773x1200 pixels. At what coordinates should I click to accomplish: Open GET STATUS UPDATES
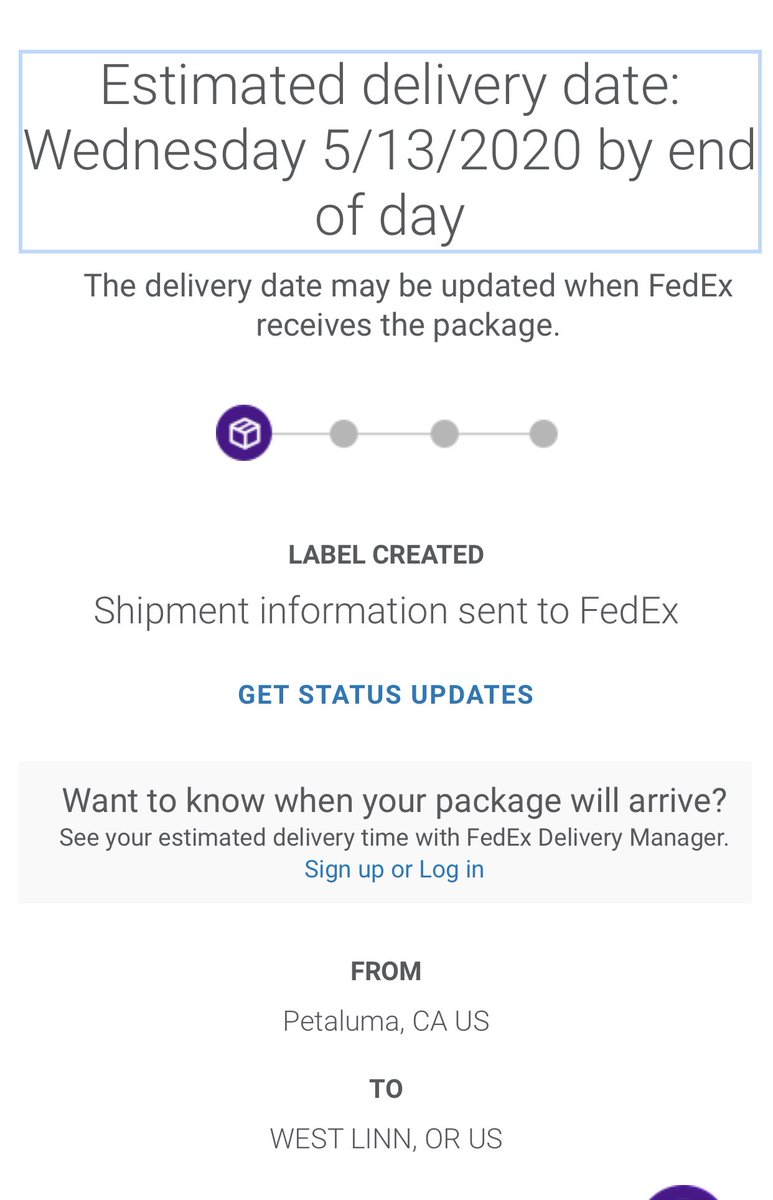click(386, 695)
